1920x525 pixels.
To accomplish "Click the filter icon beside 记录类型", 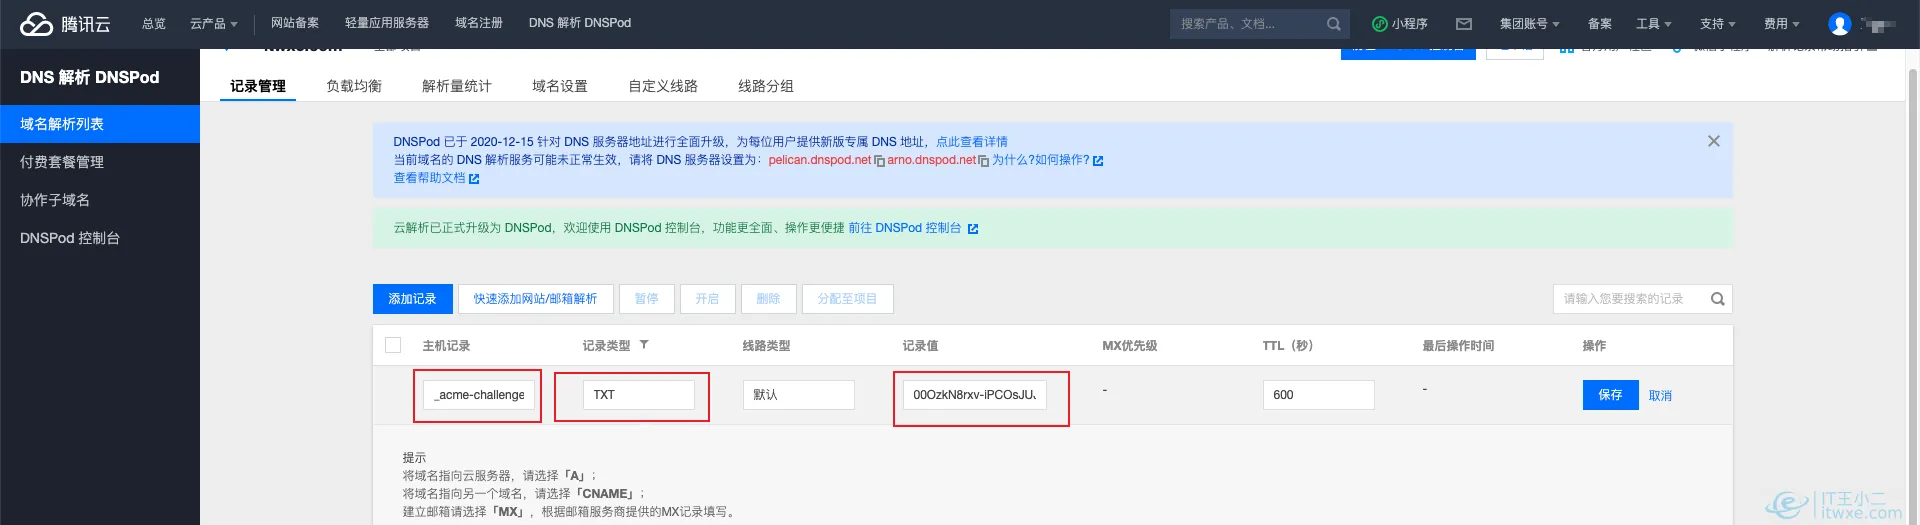I will [644, 345].
